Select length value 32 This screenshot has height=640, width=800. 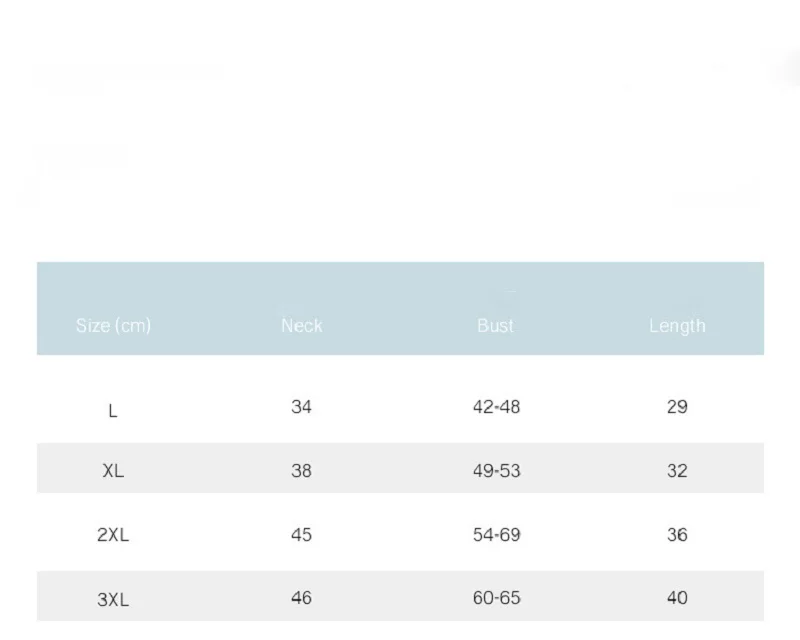coord(677,471)
